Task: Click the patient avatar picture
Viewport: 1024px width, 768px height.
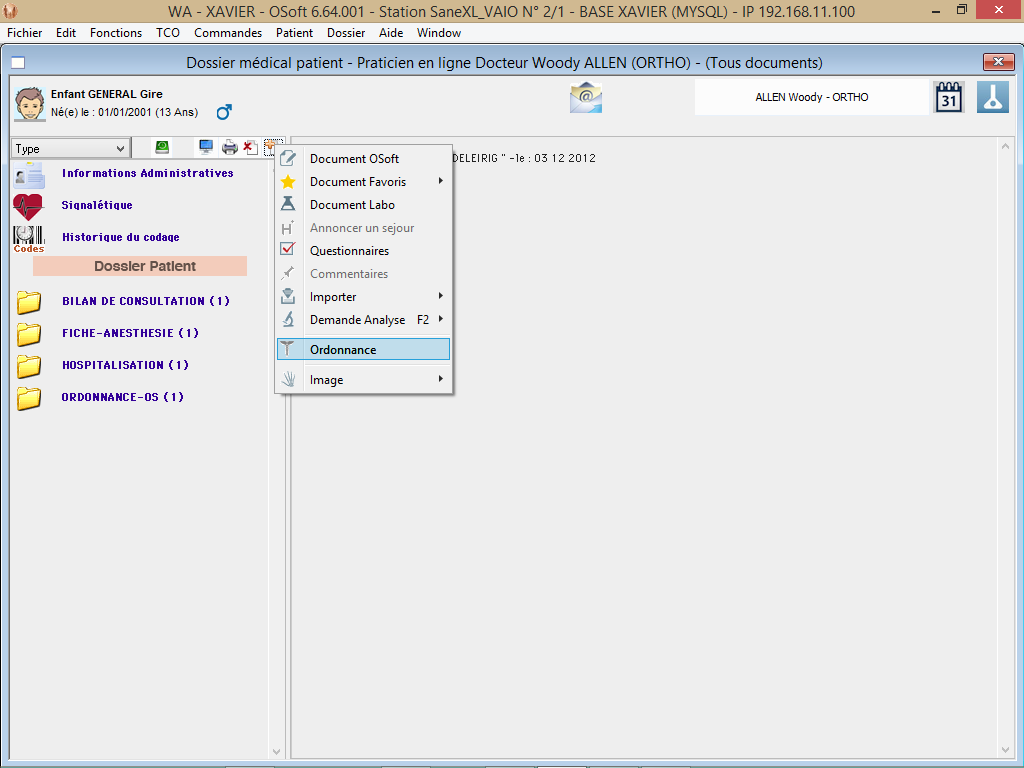Action: coord(29,103)
